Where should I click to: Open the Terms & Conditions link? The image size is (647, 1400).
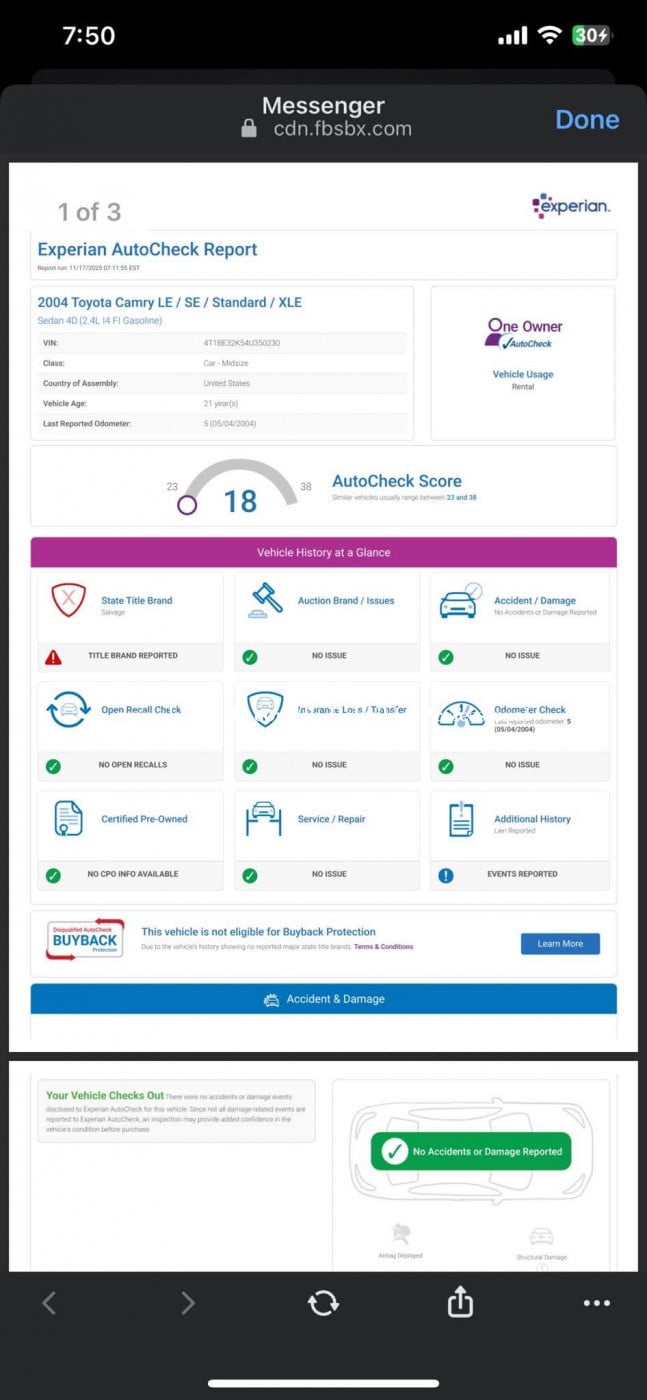pos(383,946)
